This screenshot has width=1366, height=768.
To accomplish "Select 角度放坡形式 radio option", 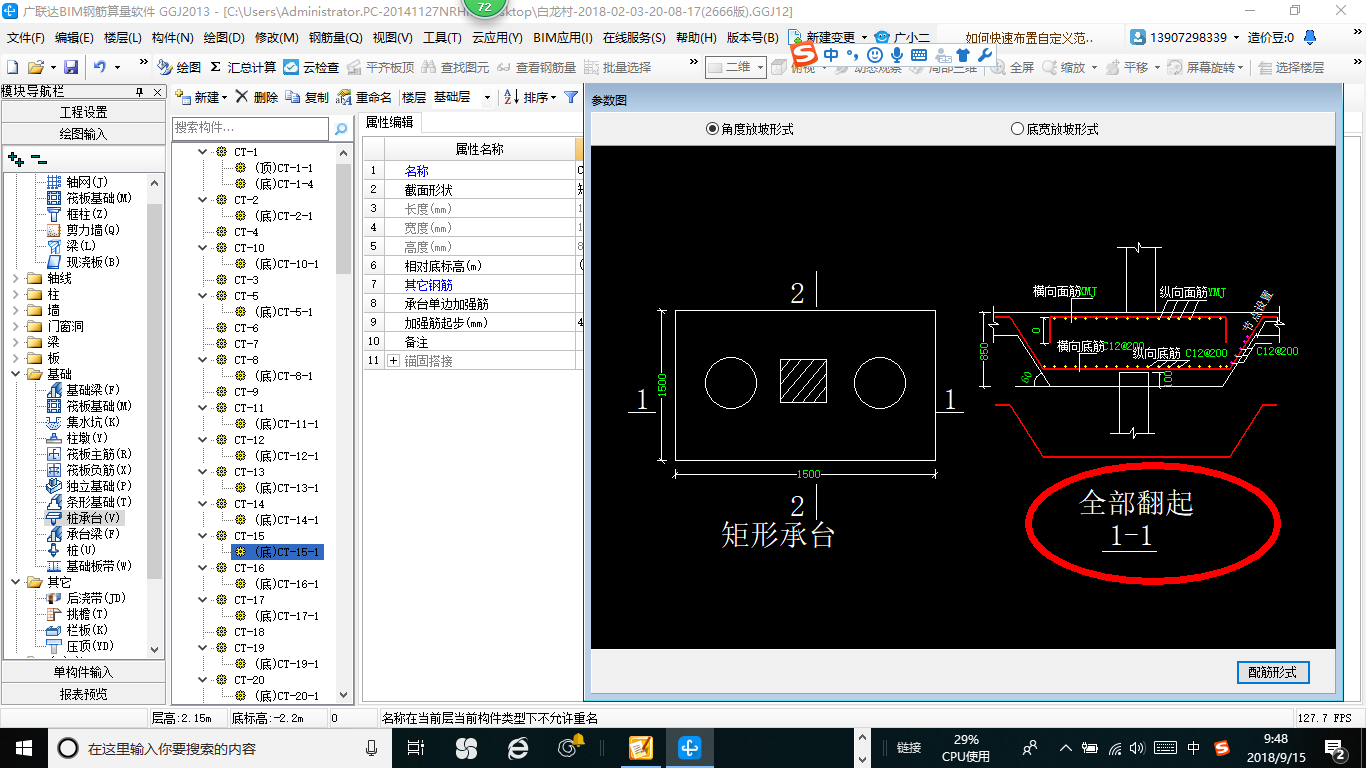I will point(750,129).
